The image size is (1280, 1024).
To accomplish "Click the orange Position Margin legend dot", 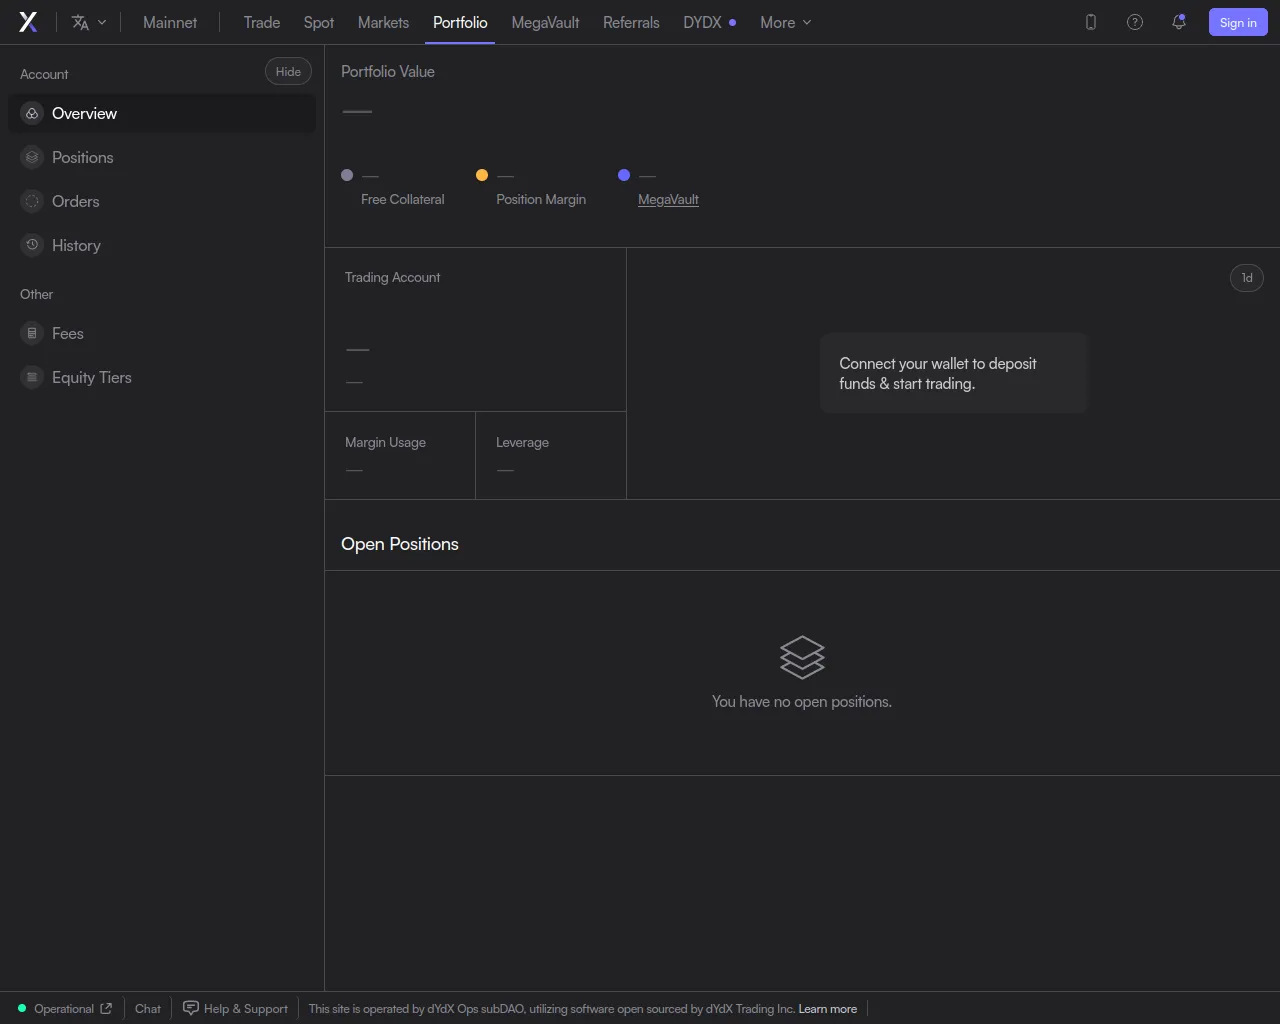I will point(482,175).
